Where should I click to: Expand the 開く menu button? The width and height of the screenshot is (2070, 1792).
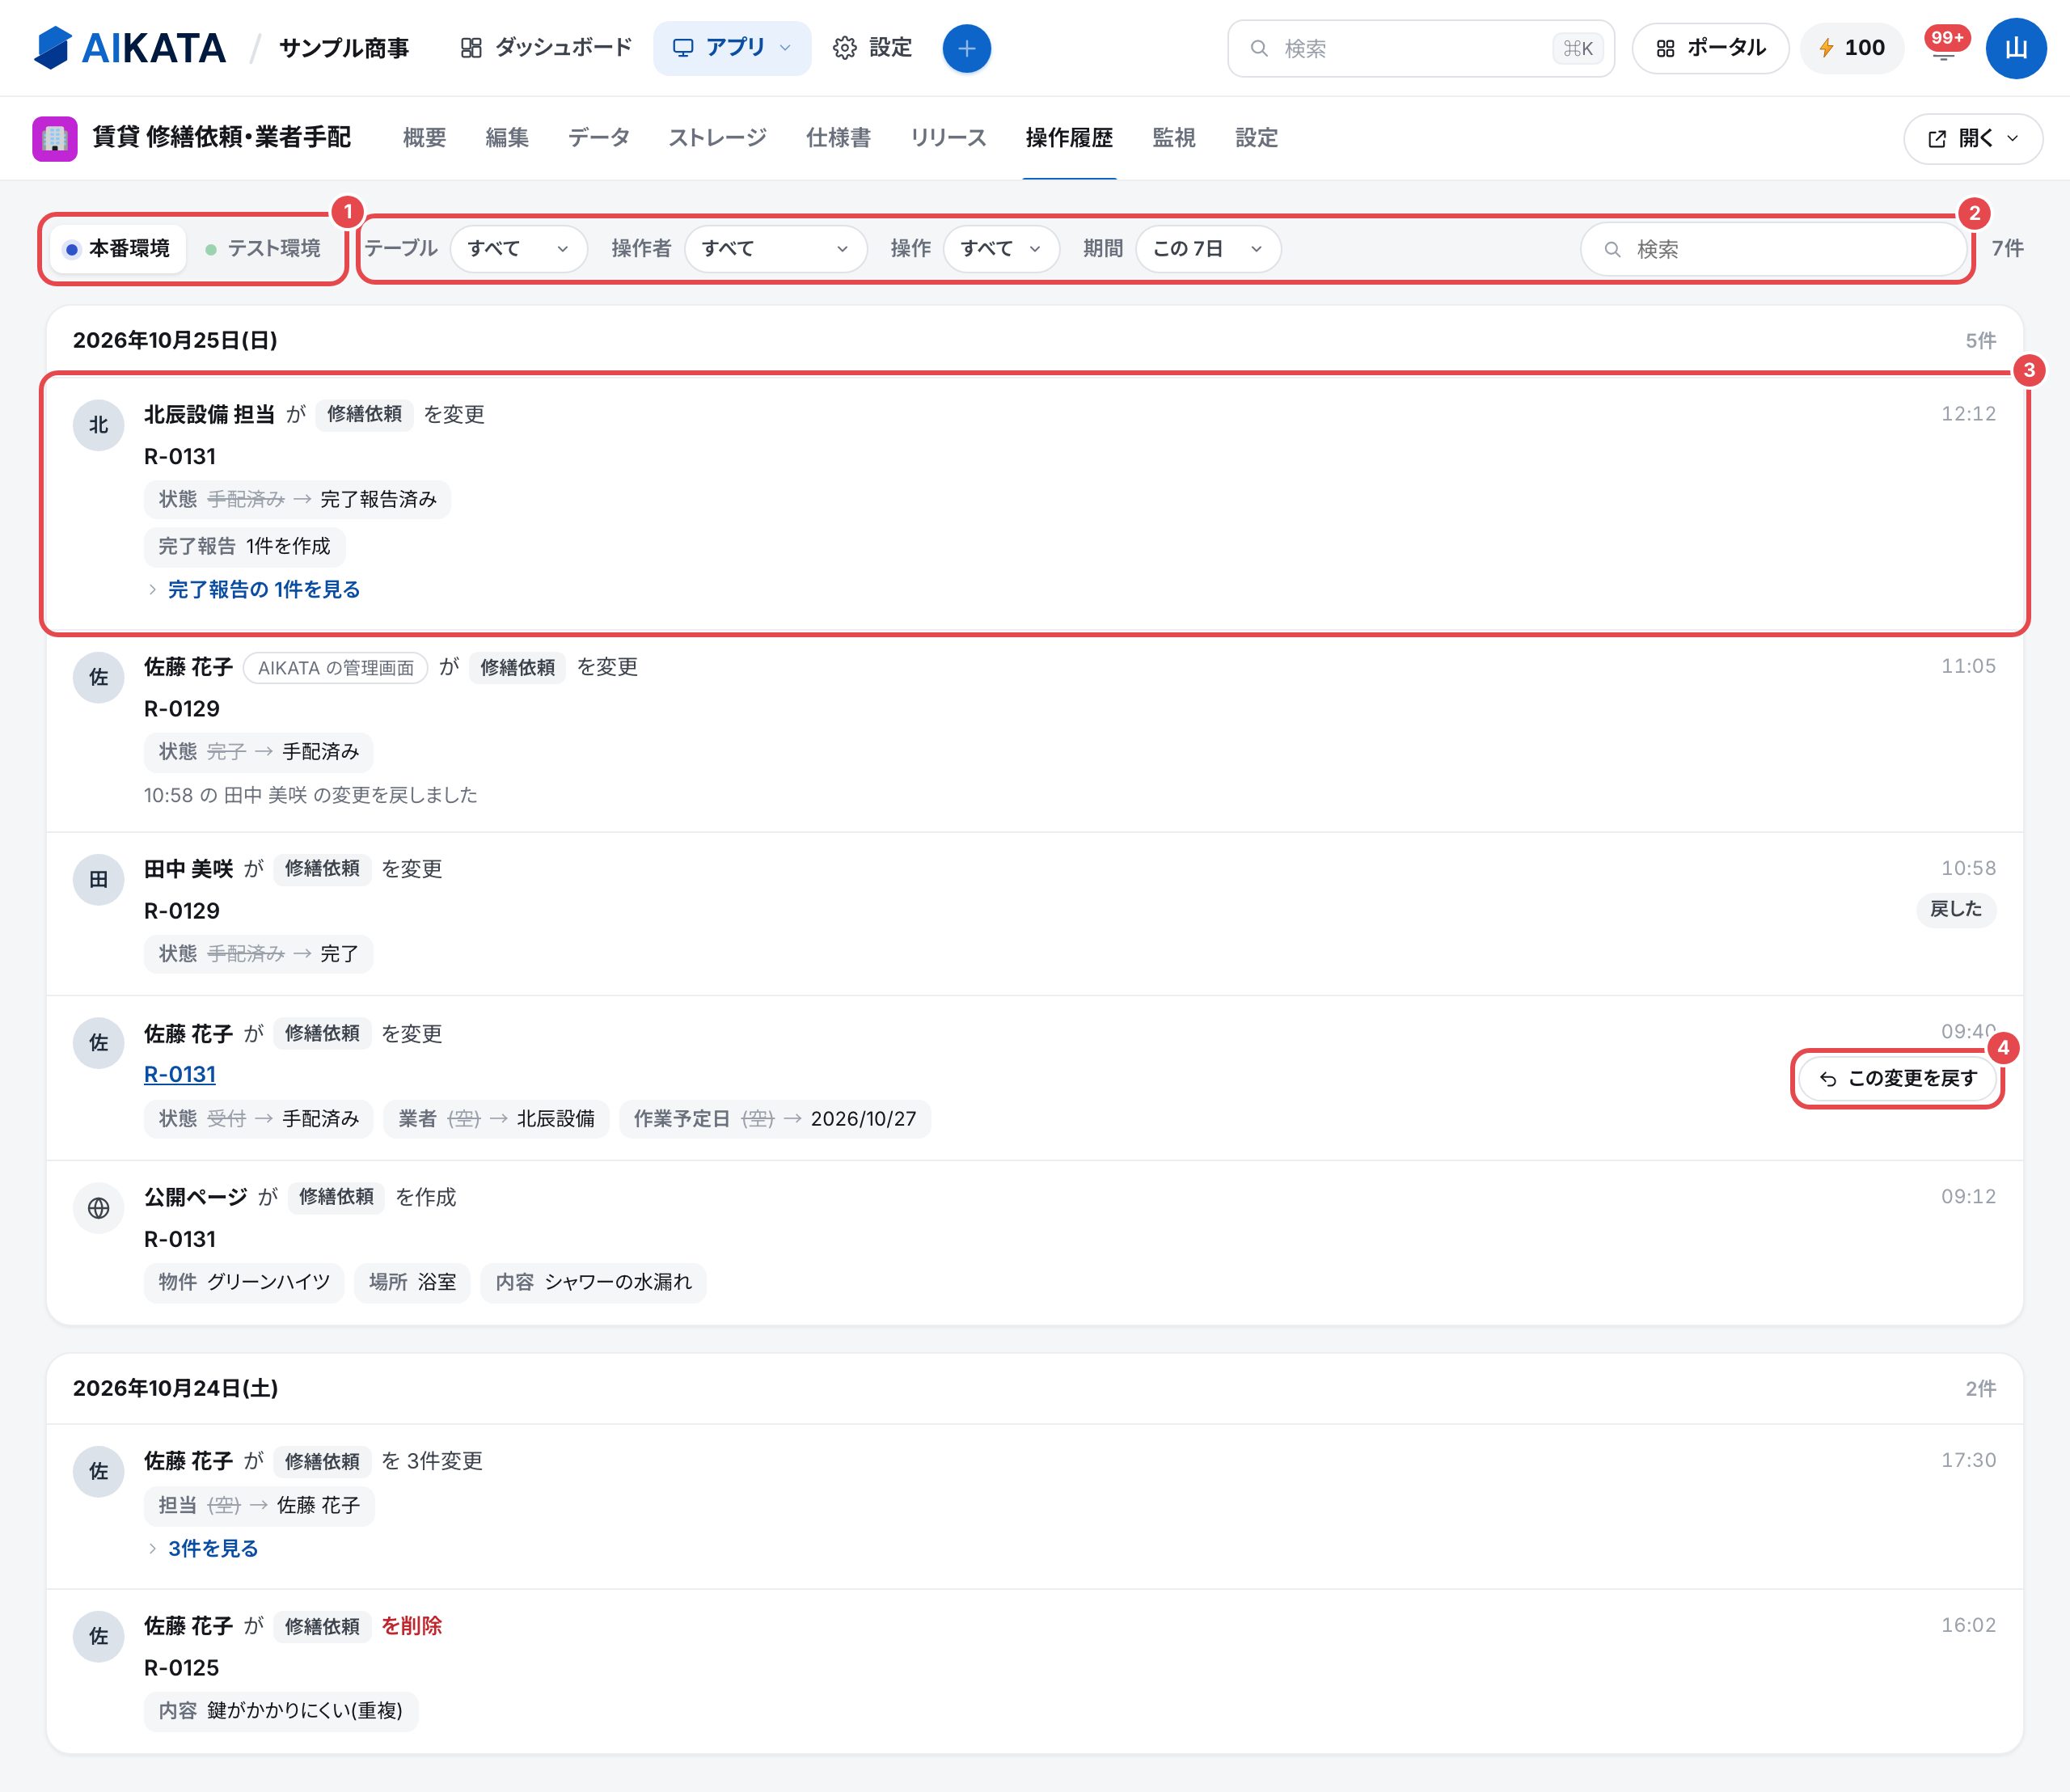1972,139
